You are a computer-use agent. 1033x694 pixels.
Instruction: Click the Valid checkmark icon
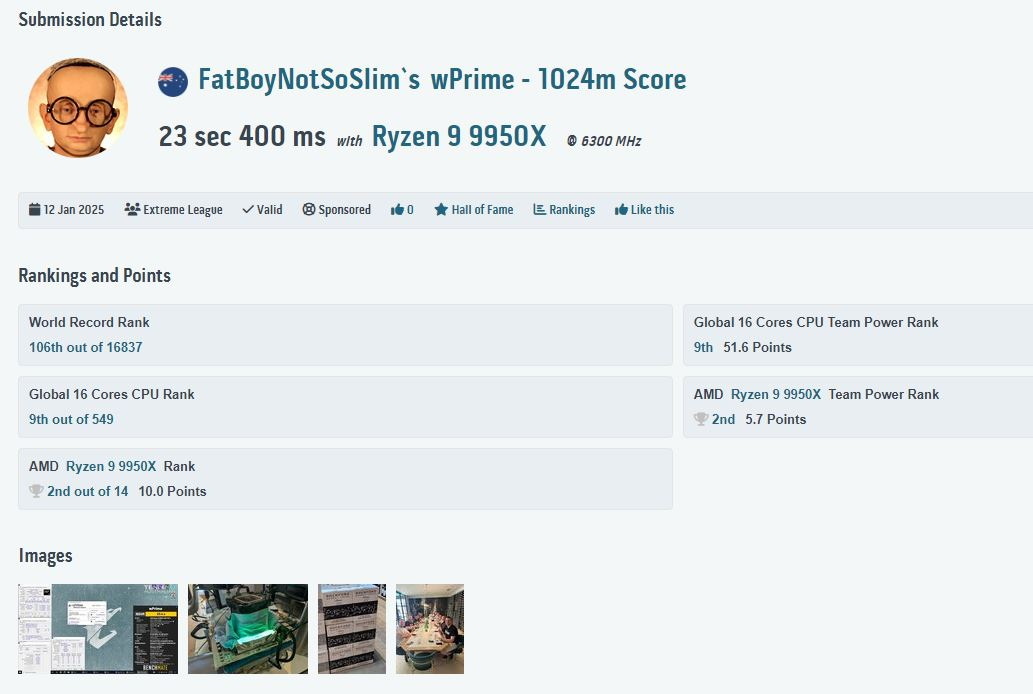[x=248, y=210]
